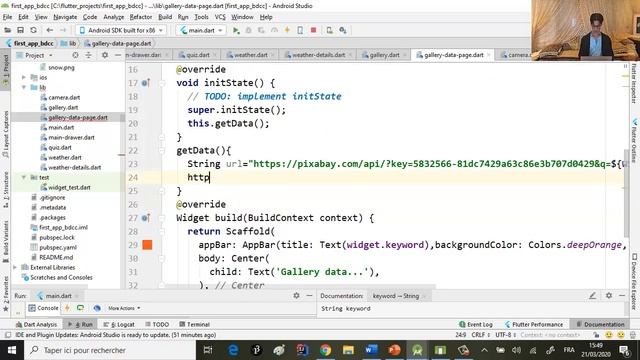Select pubspec.yaml in the project tree
This screenshot has width=640, height=360.
click(58, 247)
